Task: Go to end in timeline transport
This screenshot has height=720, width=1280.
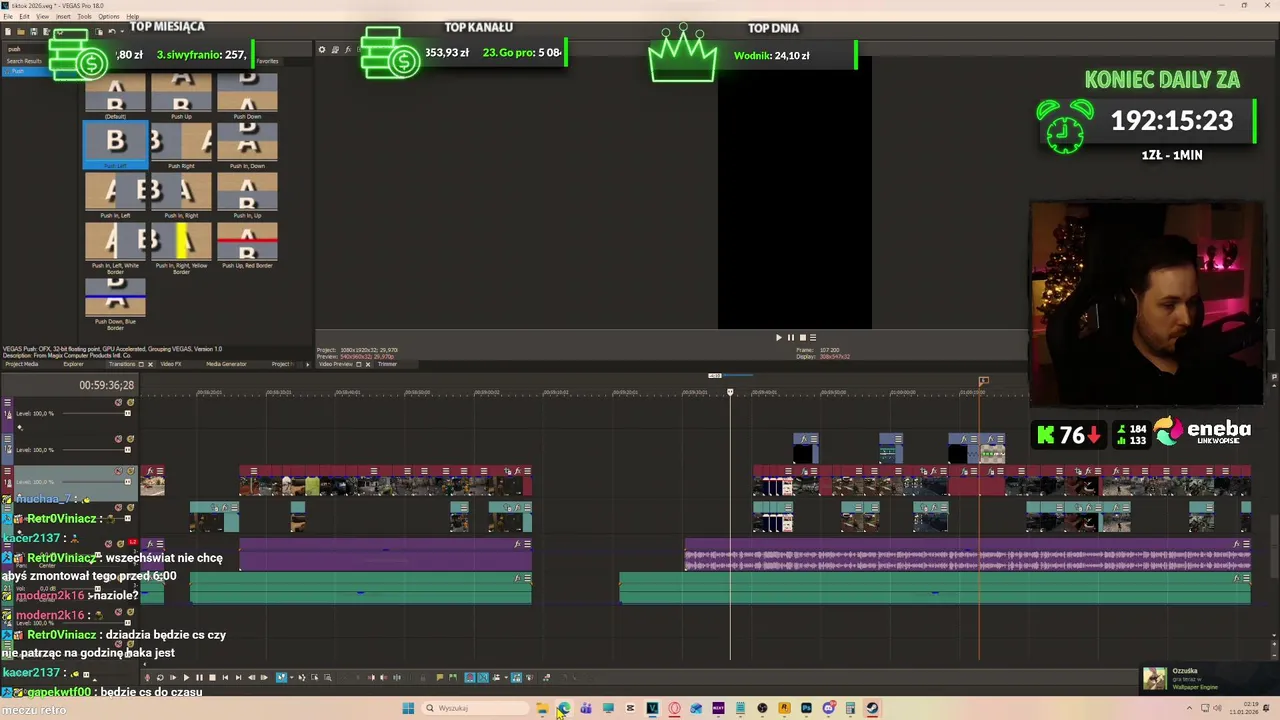Action: (x=238, y=677)
